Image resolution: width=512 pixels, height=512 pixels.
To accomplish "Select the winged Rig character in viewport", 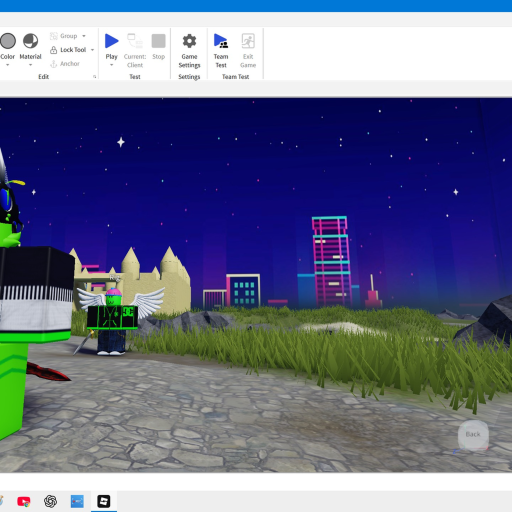I will click(x=113, y=320).
